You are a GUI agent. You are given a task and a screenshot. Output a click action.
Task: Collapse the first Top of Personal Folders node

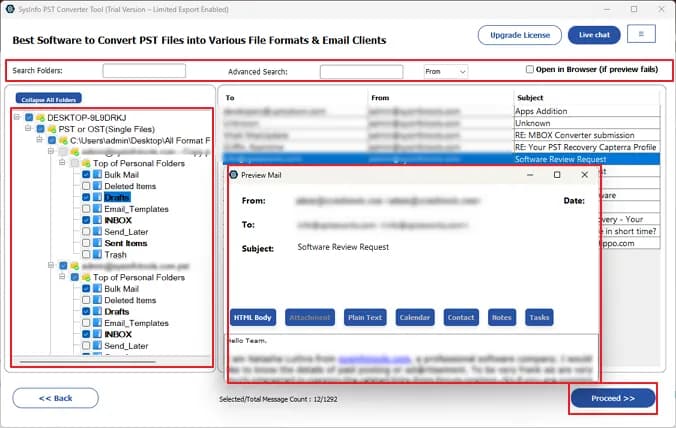click(62, 162)
